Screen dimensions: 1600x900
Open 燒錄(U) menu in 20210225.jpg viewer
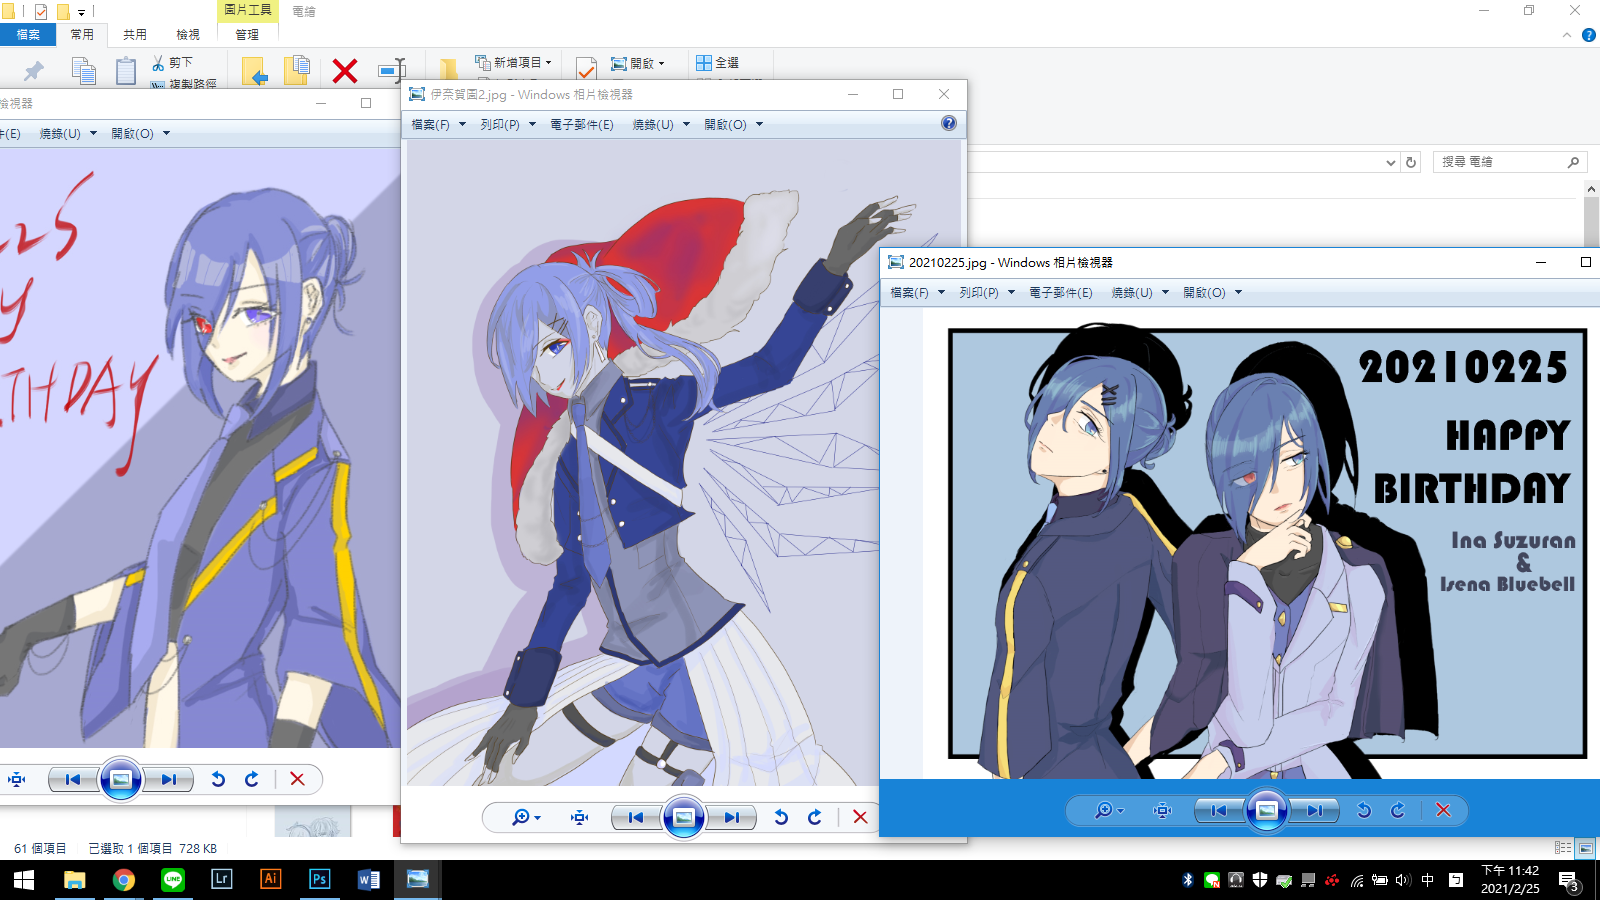[x=1140, y=293]
